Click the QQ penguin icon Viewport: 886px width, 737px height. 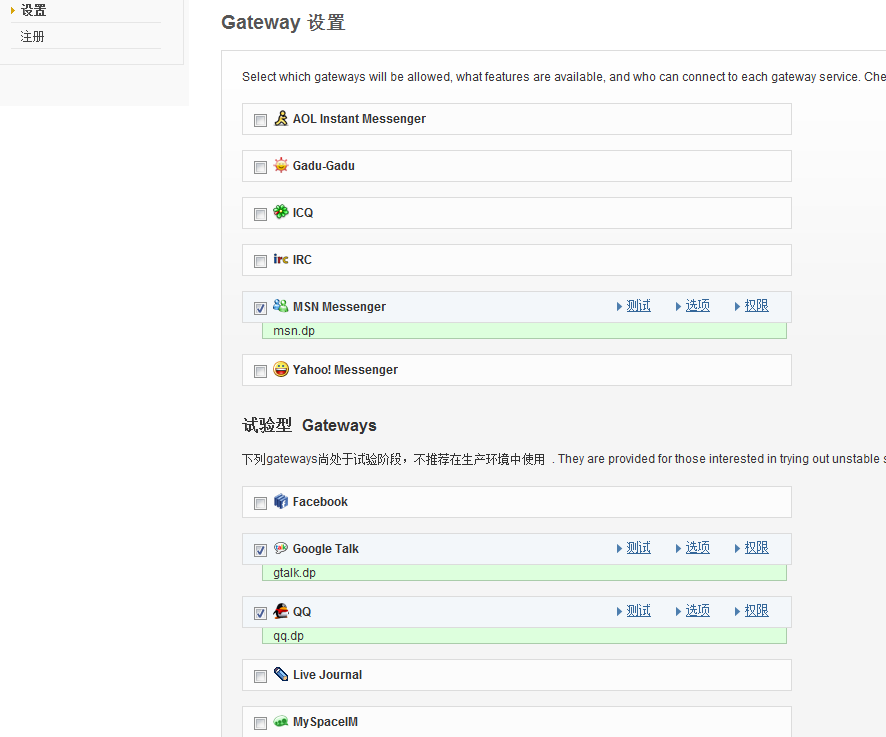point(281,611)
